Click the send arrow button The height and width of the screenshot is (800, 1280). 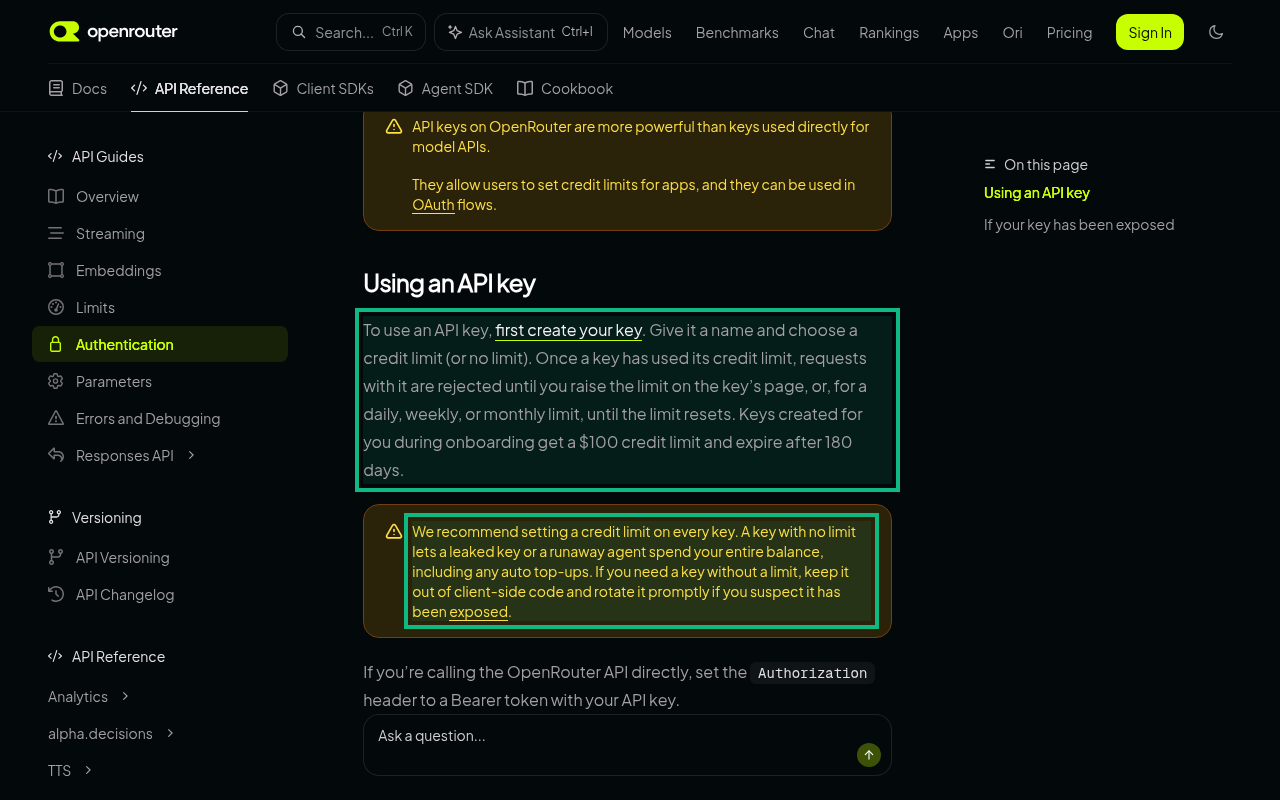coord(869,755)
